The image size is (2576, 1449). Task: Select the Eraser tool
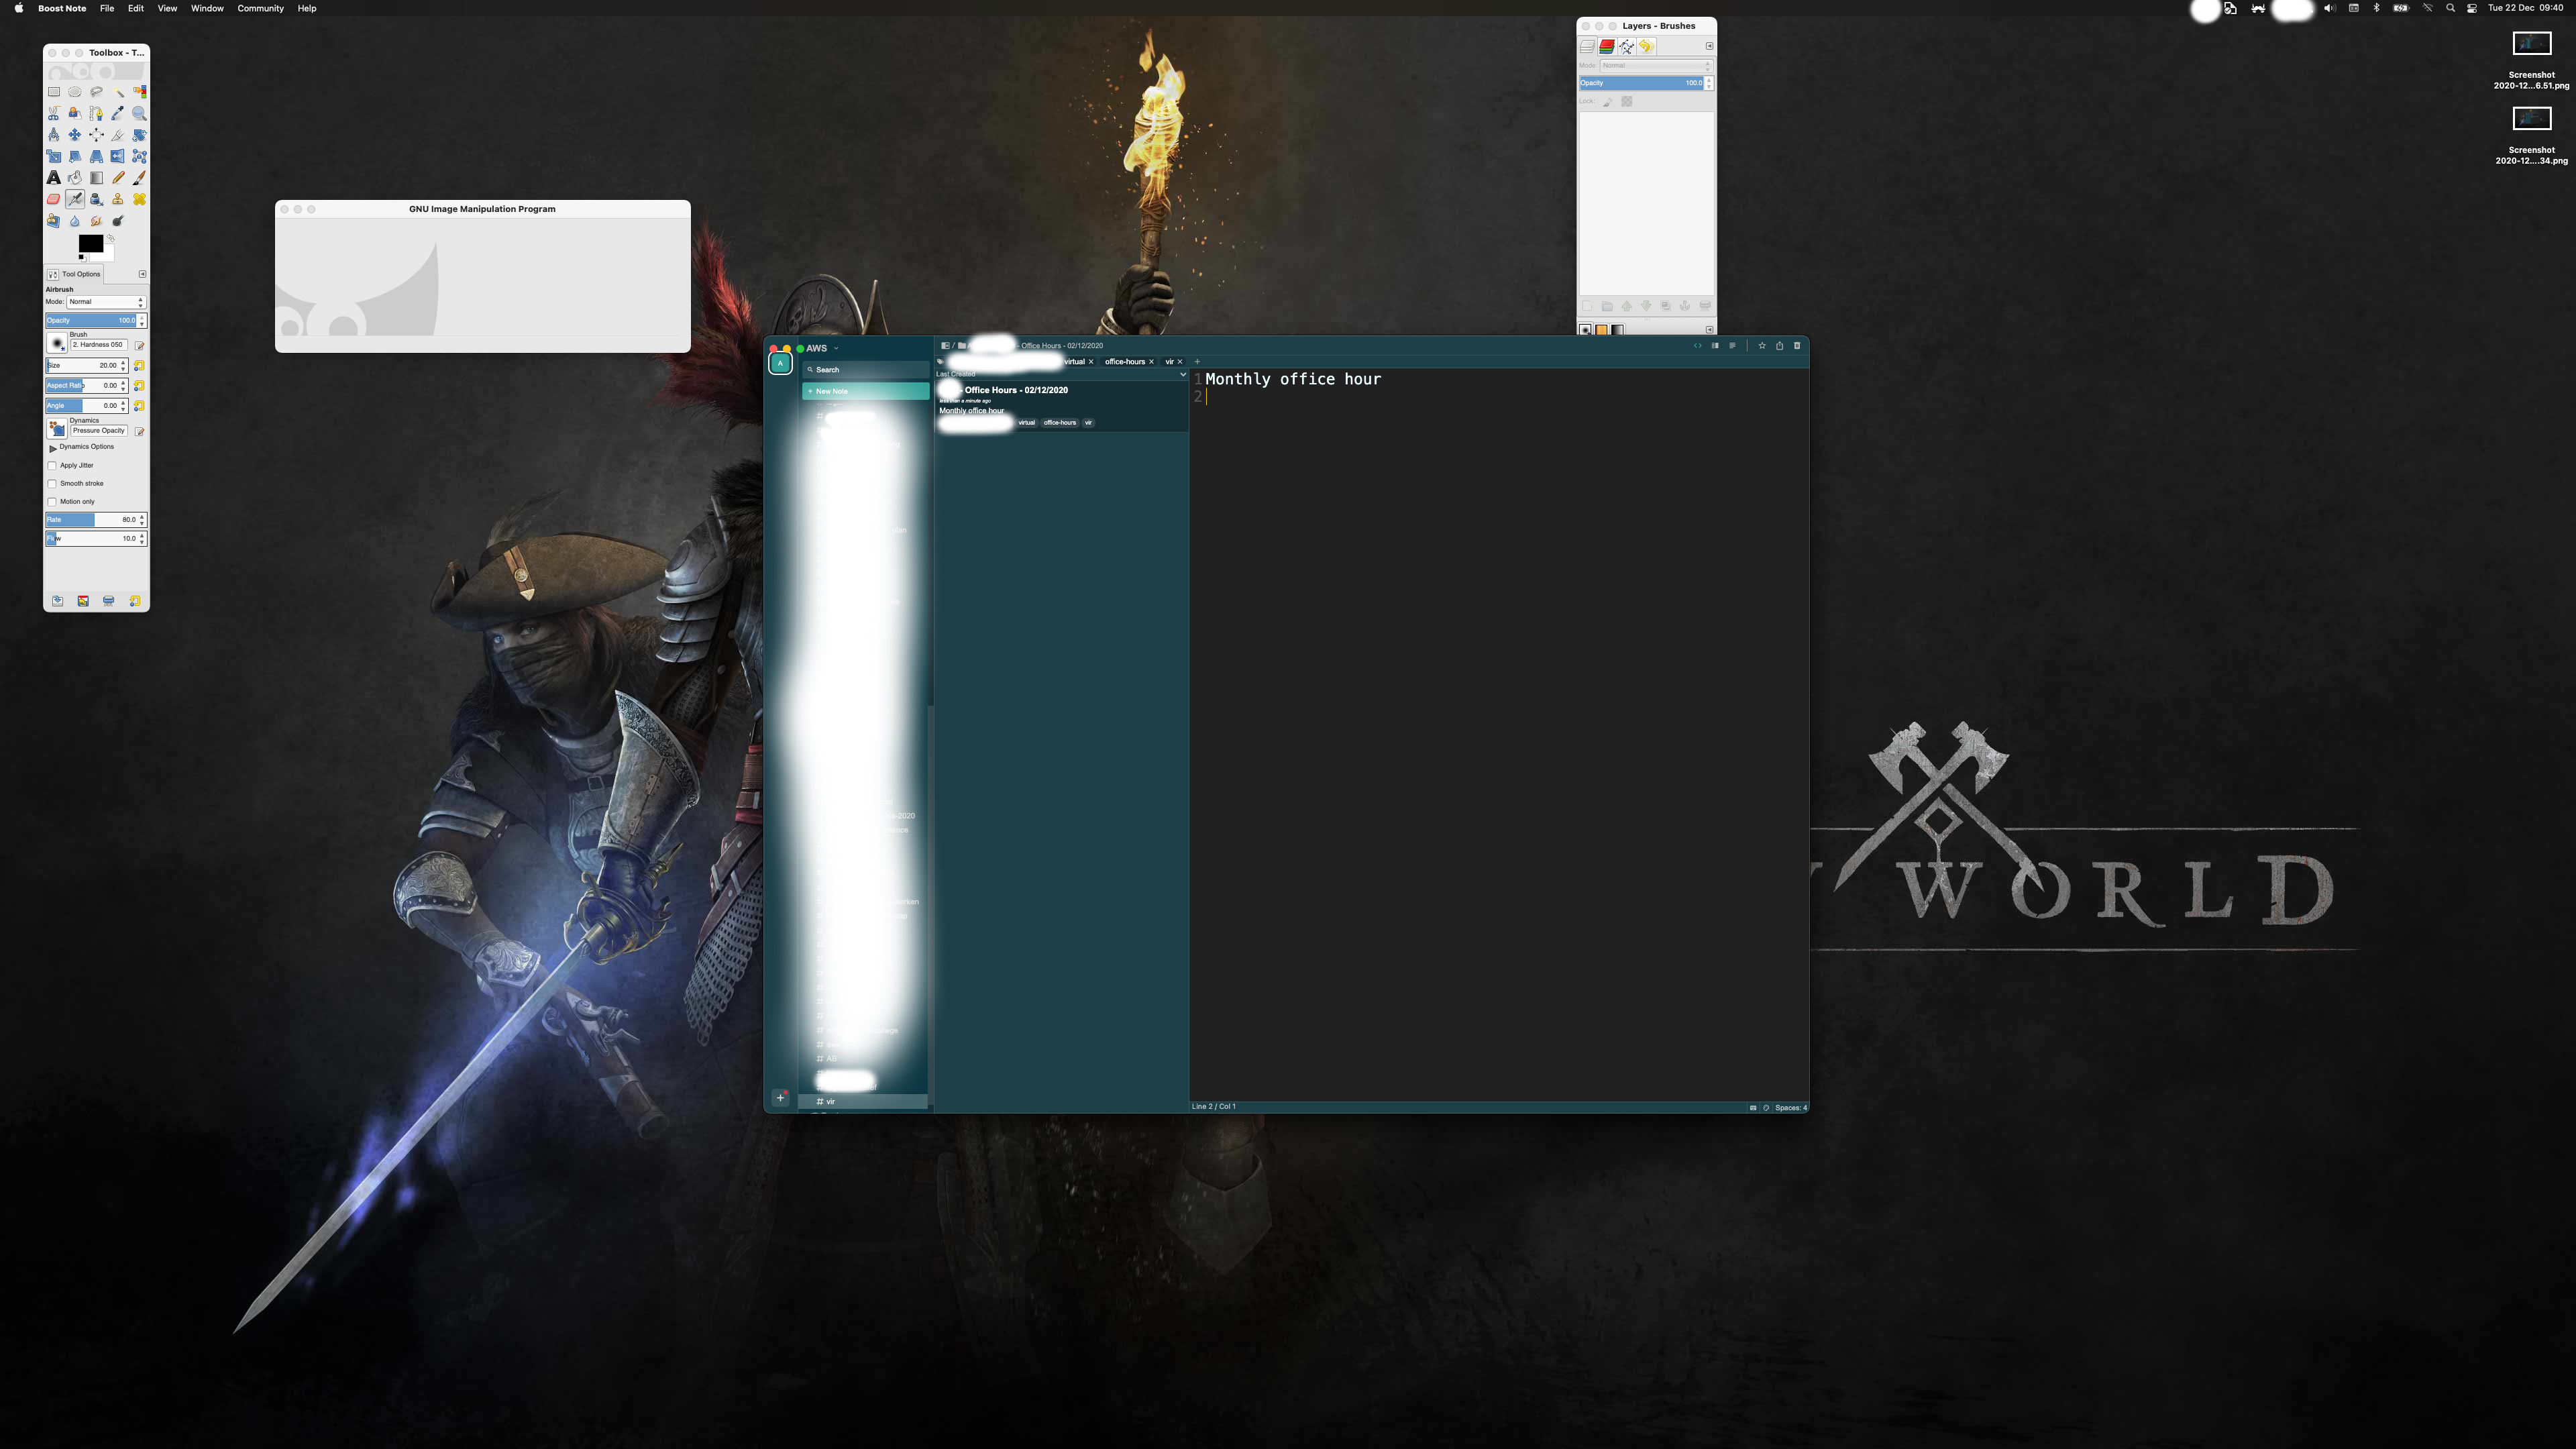click(53, 199)
